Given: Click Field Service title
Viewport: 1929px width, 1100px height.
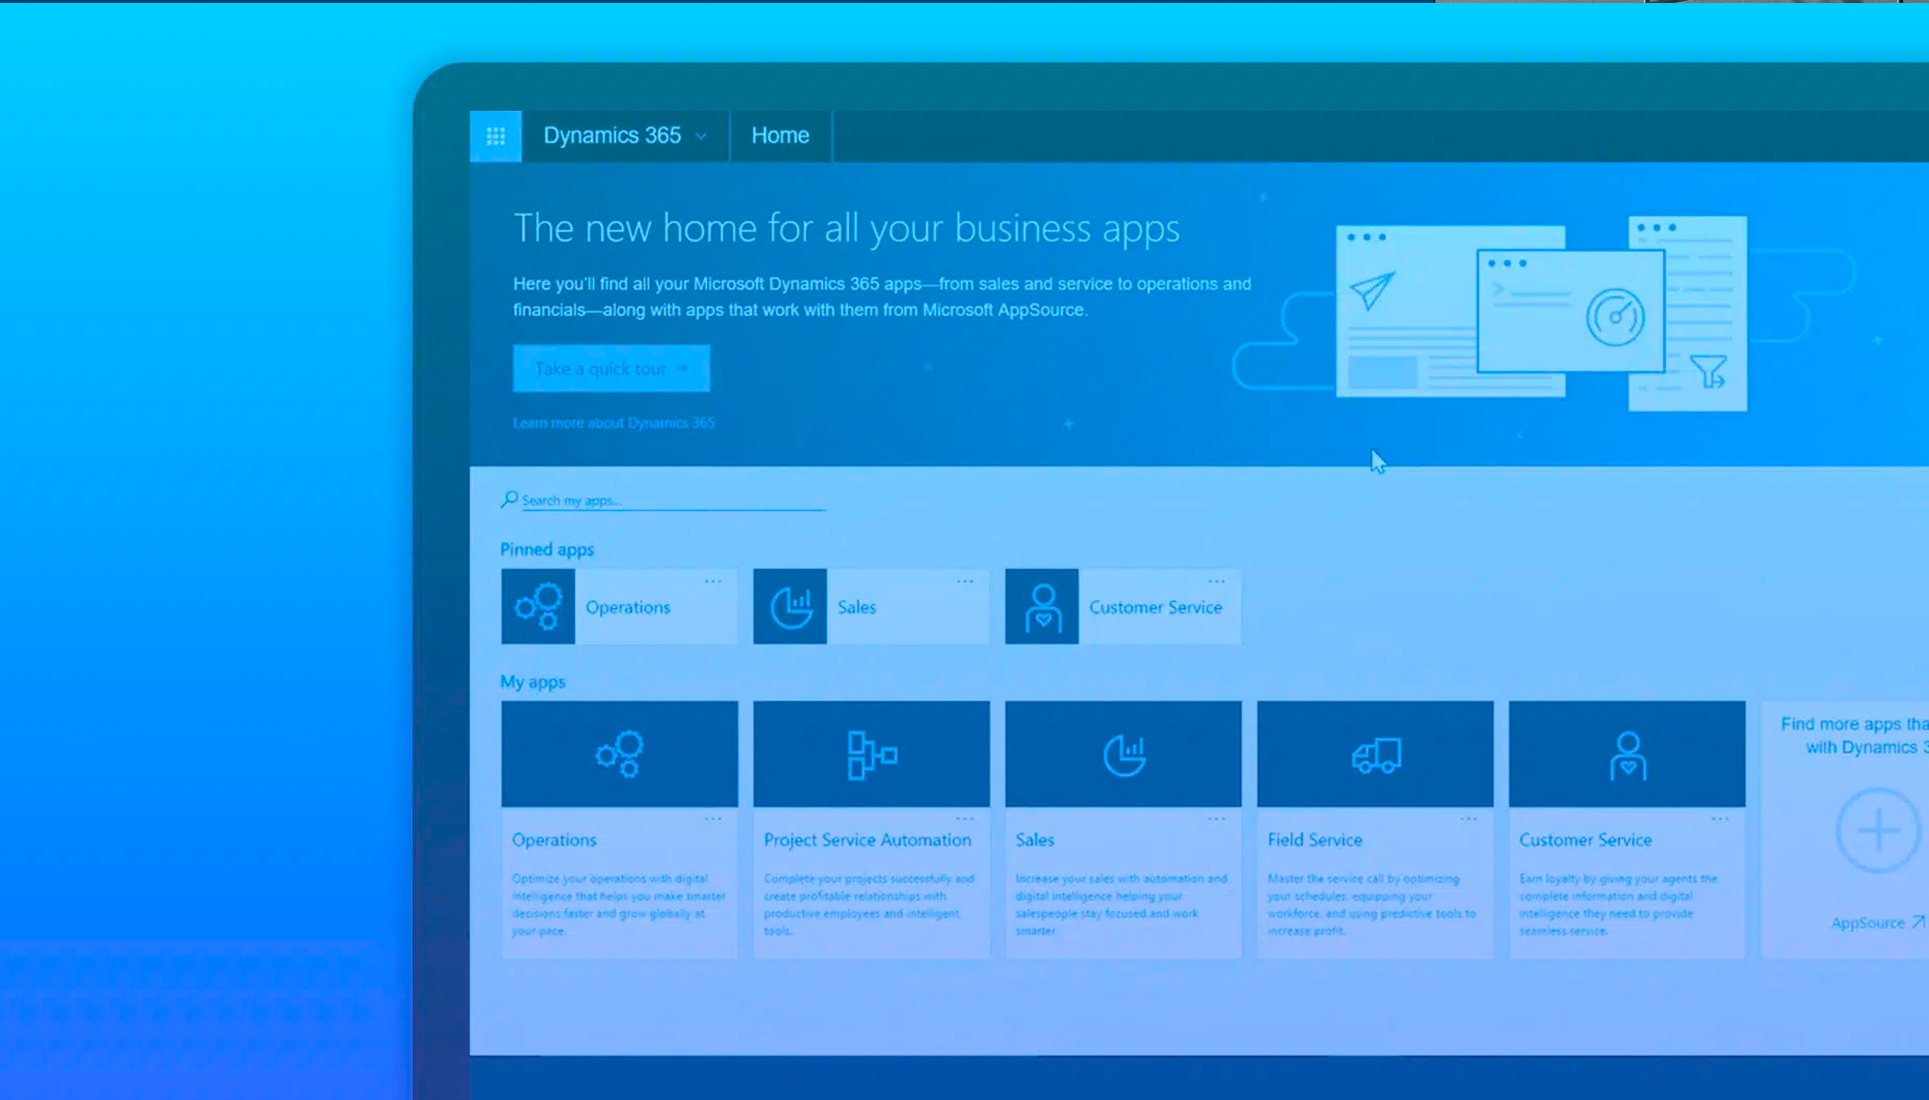Looking at the screenshot, I should [x=1315, y=840].
